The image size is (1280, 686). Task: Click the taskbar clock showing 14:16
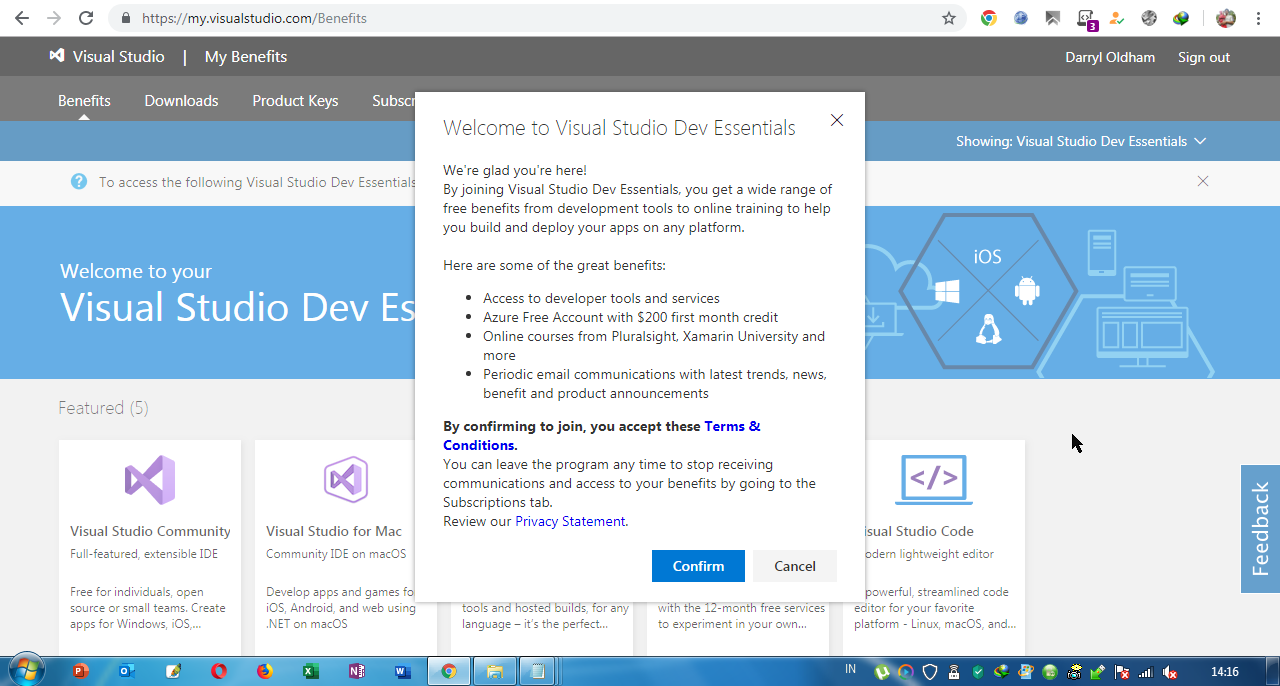tap(1225, 672)
